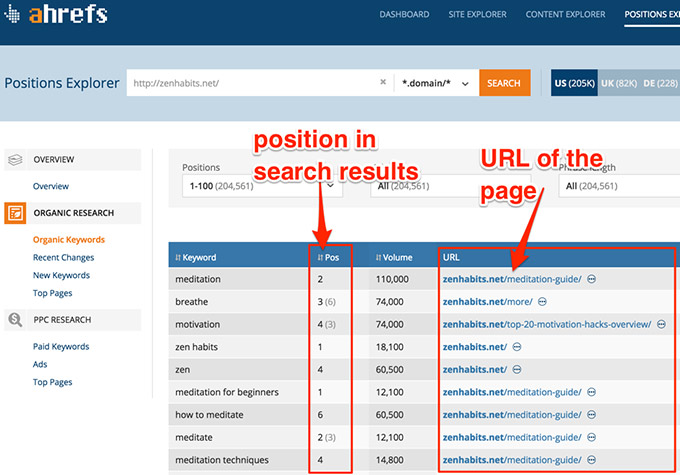This screenshot has width=680, height=475.
Task: Open the Ads sidebar link
Action: 40,364
